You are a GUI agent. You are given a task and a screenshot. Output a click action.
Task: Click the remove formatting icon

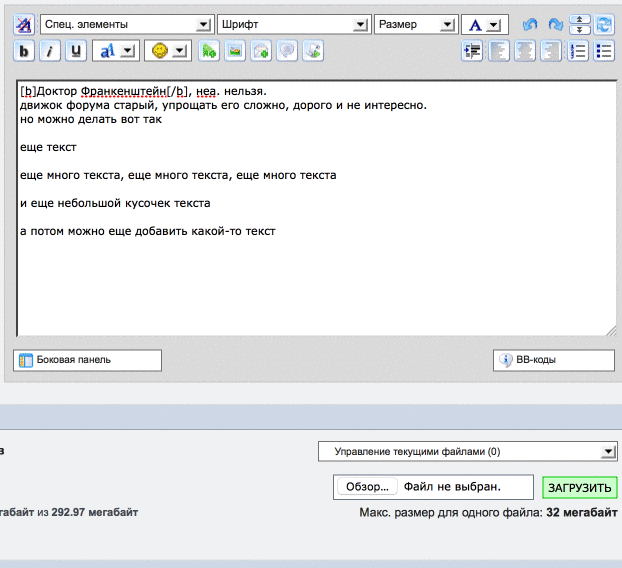pos(24,24)
